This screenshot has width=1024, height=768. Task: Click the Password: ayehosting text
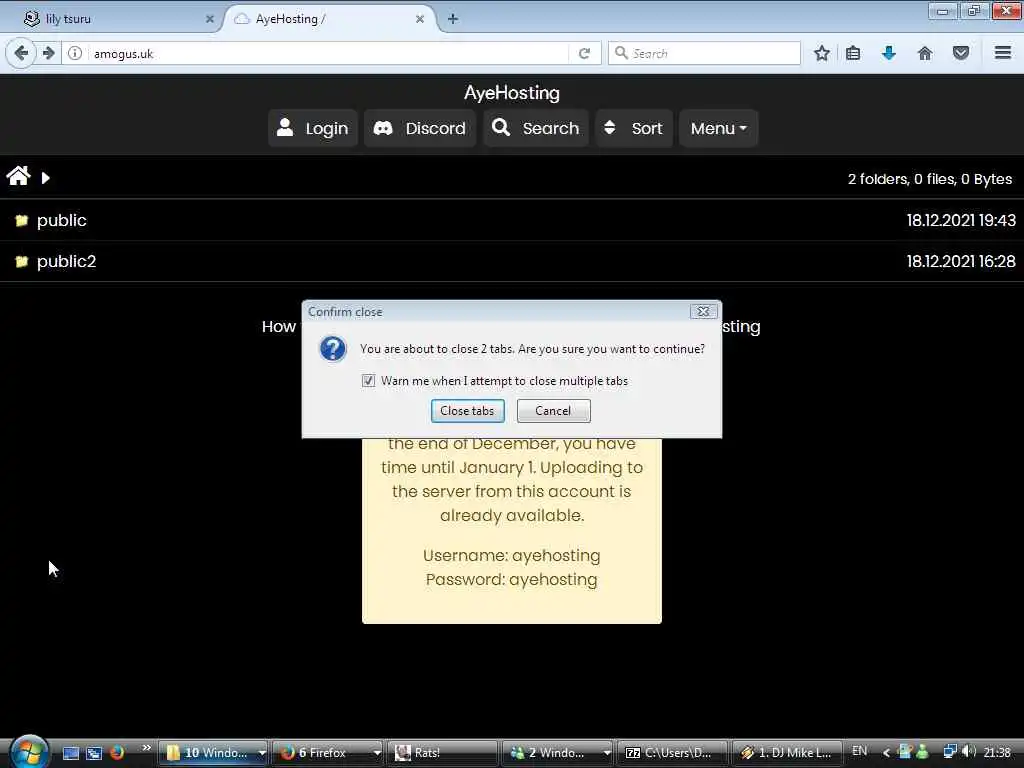point(511,579)
